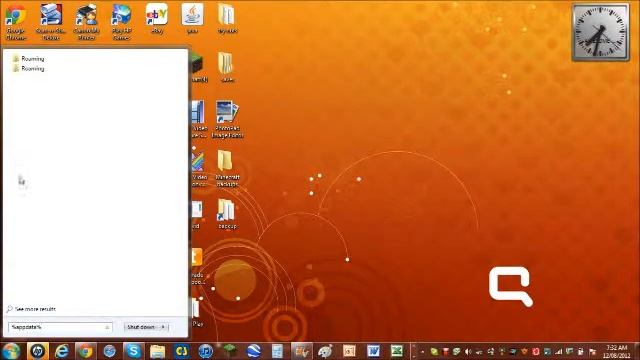Viewport: 640px width, 360px height.
Task: Launch HP app from taskbar
Action: pos(38,351)
